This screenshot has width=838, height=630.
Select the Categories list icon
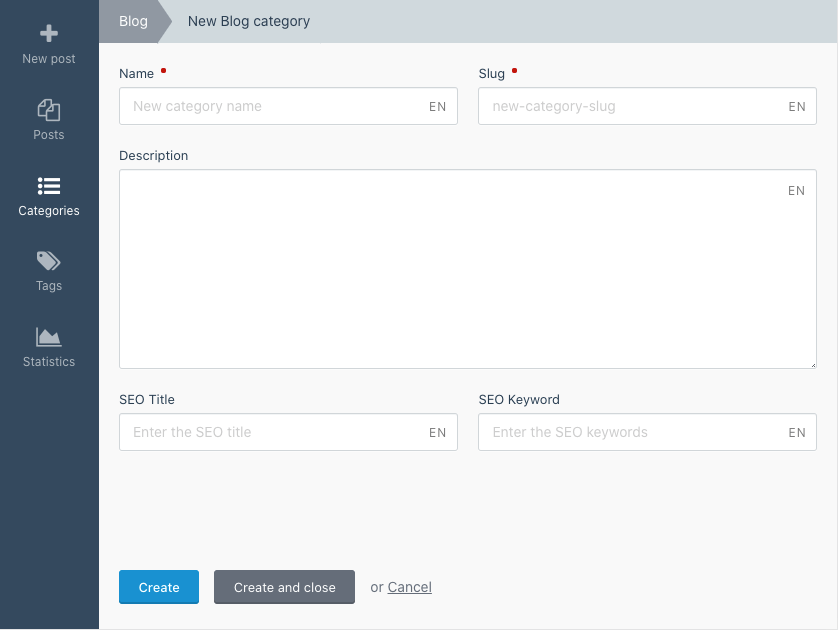pyautogui.click(x=49, y=186)
